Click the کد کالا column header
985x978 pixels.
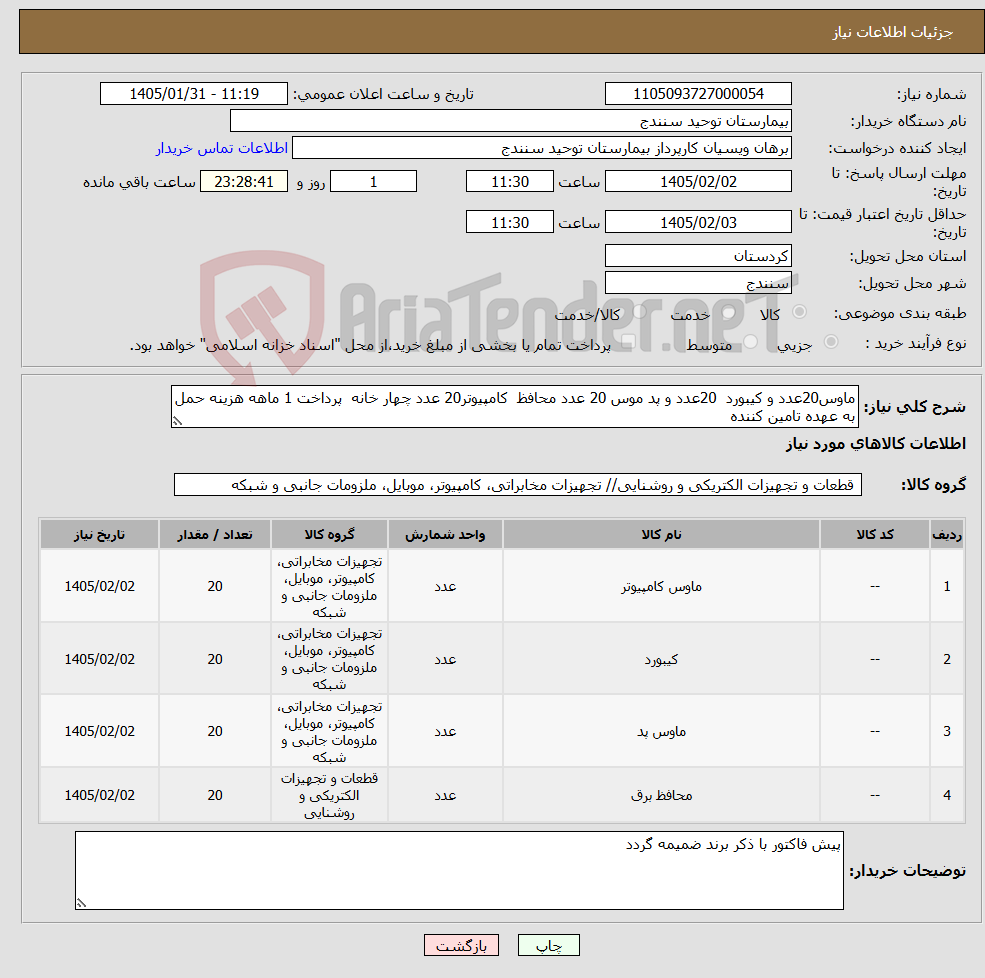874,535
